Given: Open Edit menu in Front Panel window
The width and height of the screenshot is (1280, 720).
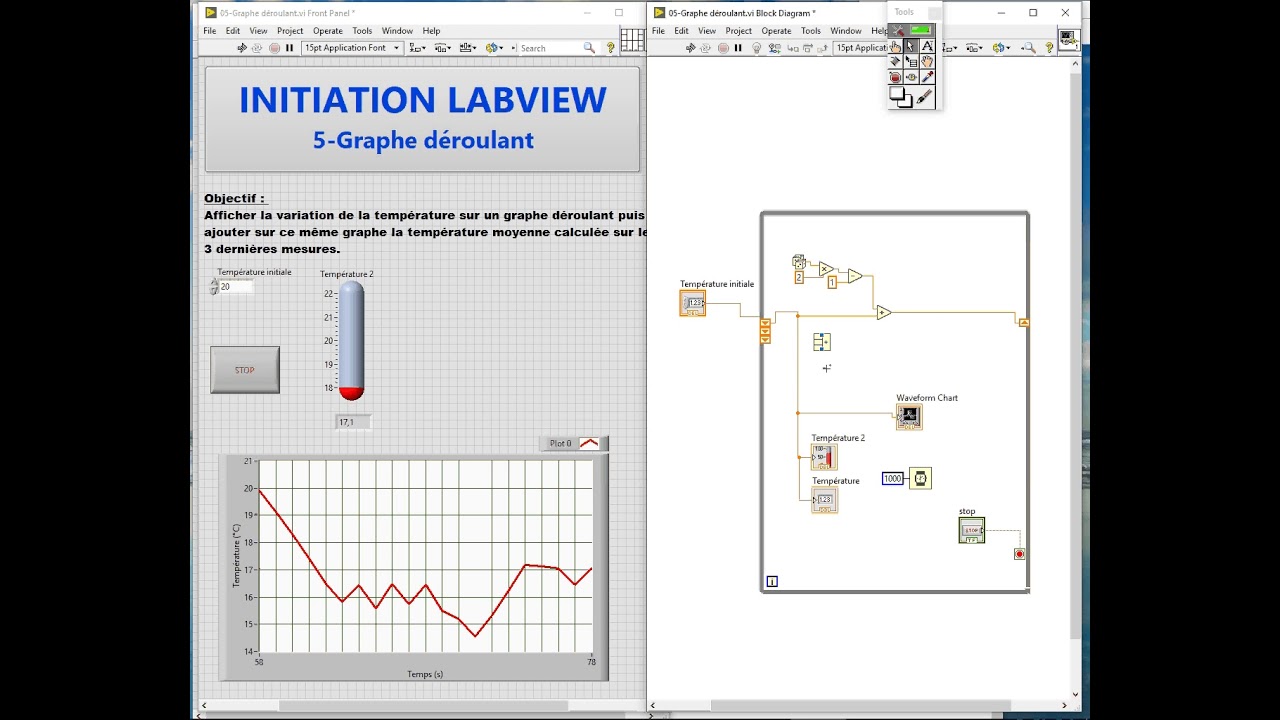Looking at the screenshot, I should point(233,31).
